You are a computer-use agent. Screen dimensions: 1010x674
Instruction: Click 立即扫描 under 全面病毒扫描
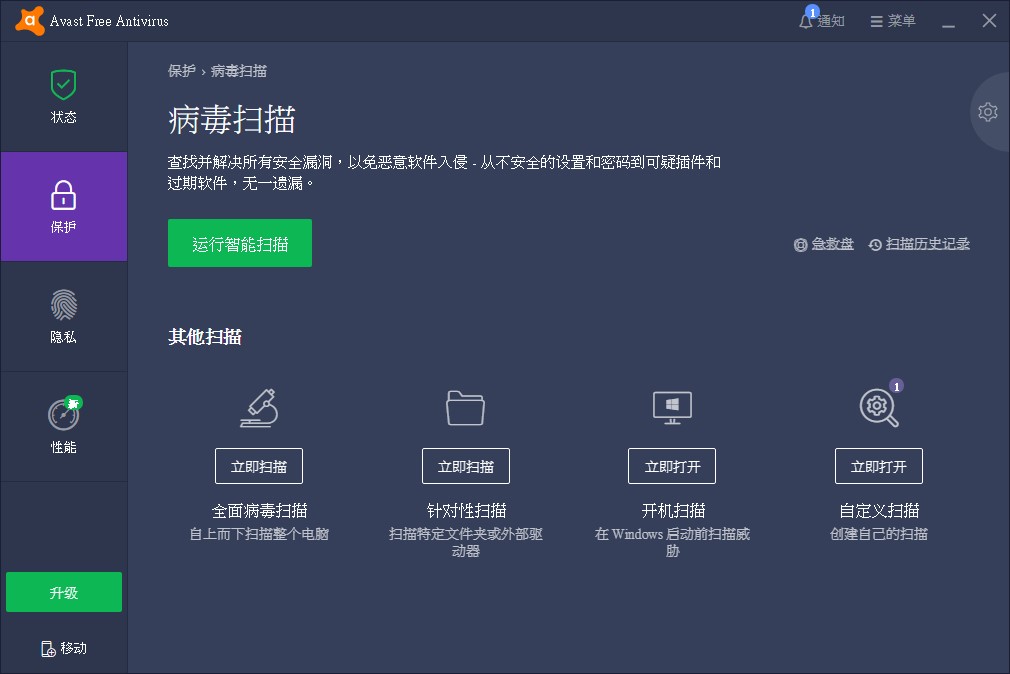[258, 465]
